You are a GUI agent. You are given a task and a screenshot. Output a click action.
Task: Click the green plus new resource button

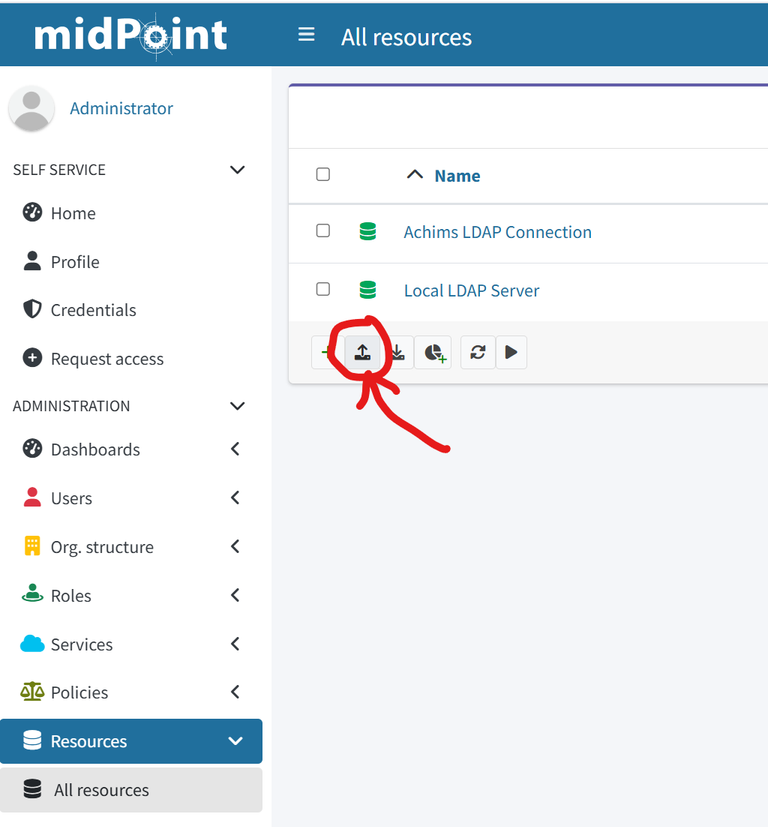pos(326,352)
